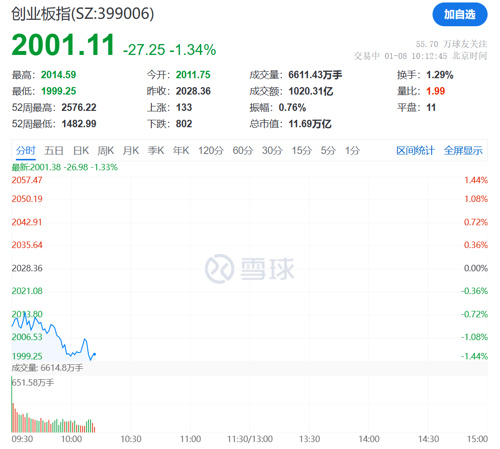Switch to 15分 chart interval
Image resolution: width=500 pixels, height=449 pixels.
tap(302, 151)
